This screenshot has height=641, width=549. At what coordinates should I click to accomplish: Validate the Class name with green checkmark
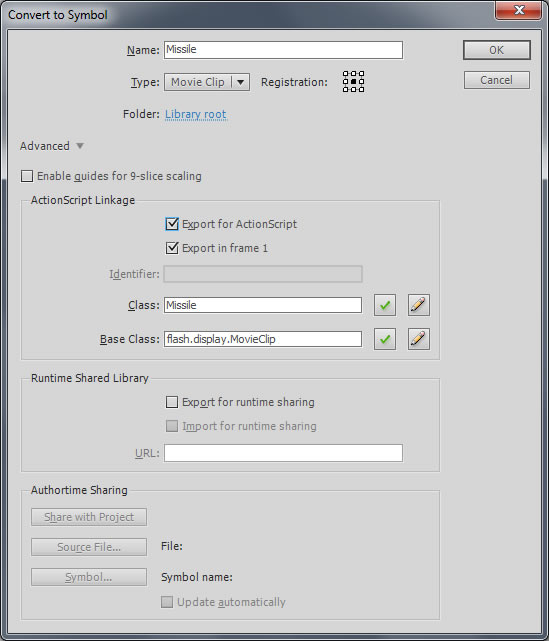385,305
